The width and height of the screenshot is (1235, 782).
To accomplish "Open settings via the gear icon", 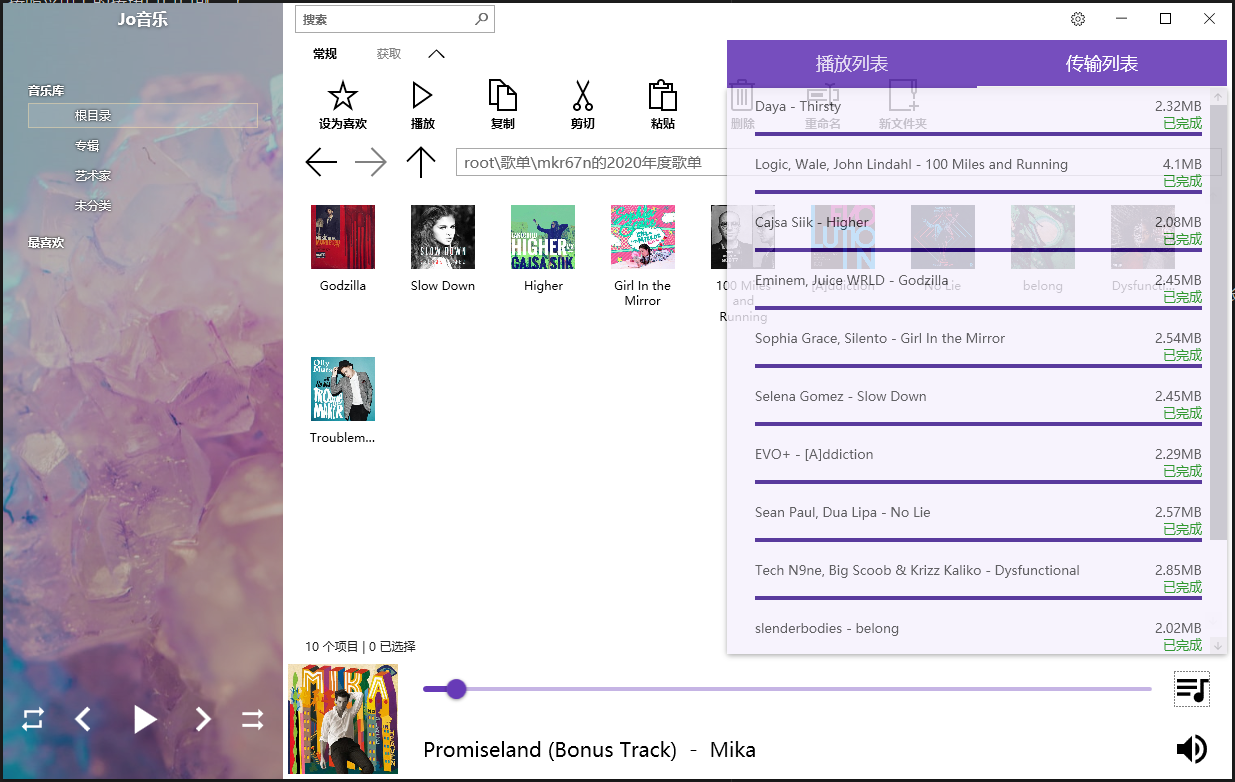I will pos(1078,19).
